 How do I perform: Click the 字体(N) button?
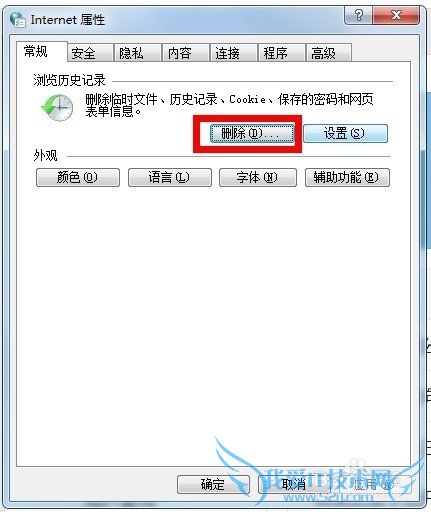click(x=258, y=177)
